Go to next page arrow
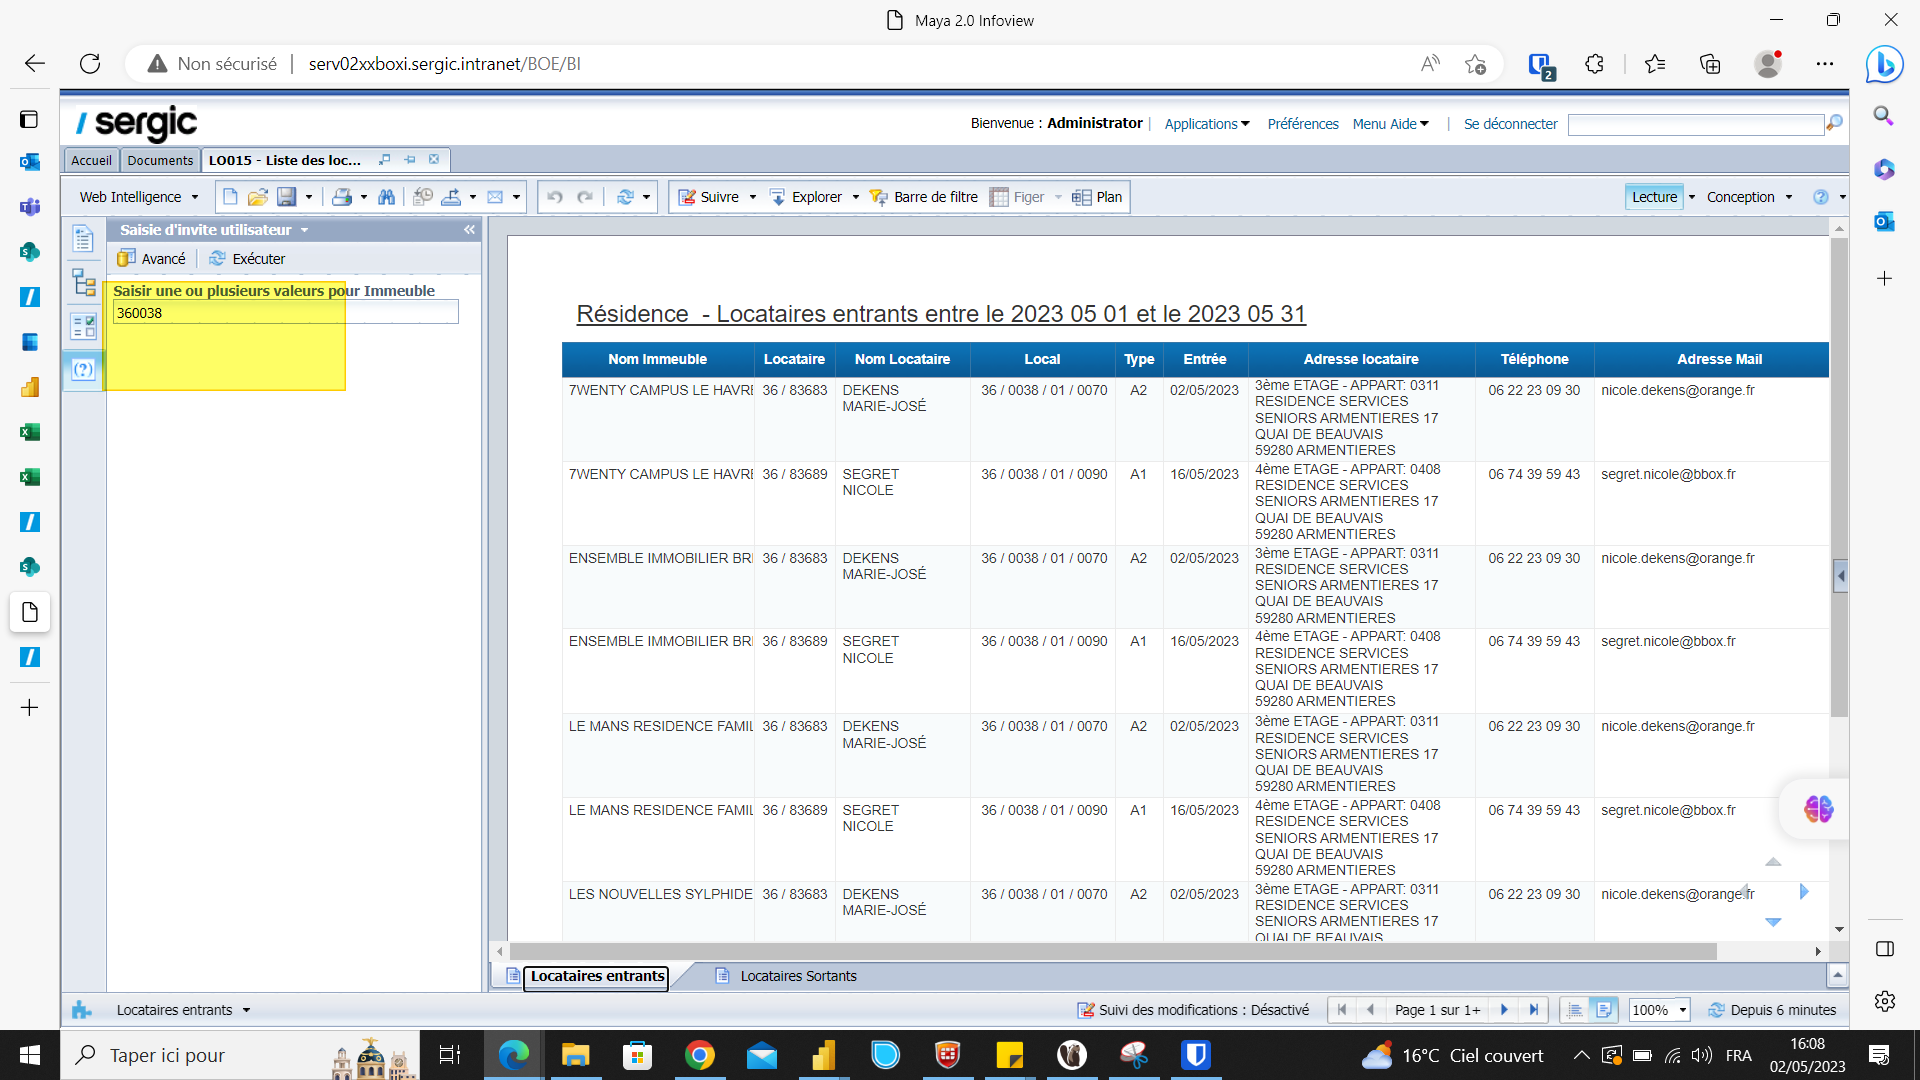1920x1080 pixels. pos(1504,1010)
